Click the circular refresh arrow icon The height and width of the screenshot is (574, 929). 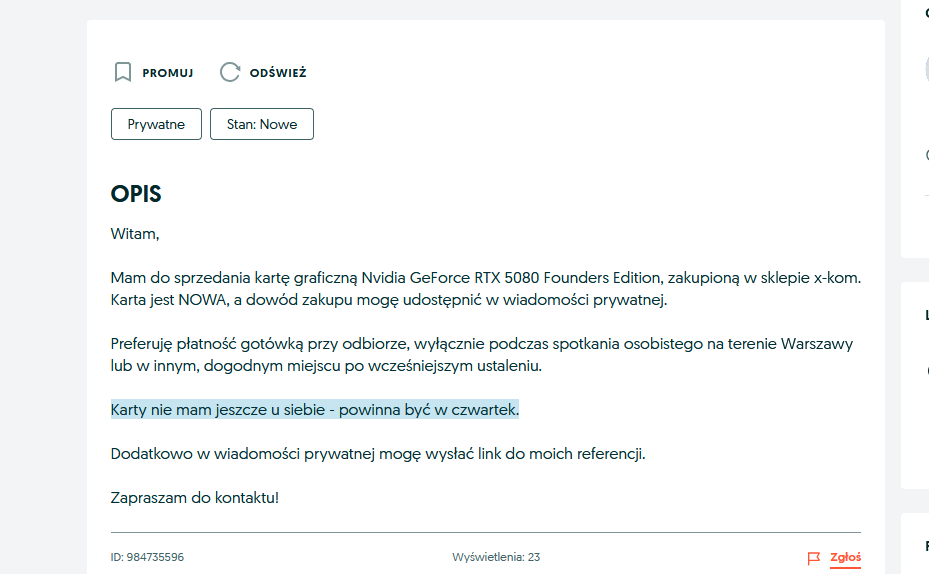[230, 72]
